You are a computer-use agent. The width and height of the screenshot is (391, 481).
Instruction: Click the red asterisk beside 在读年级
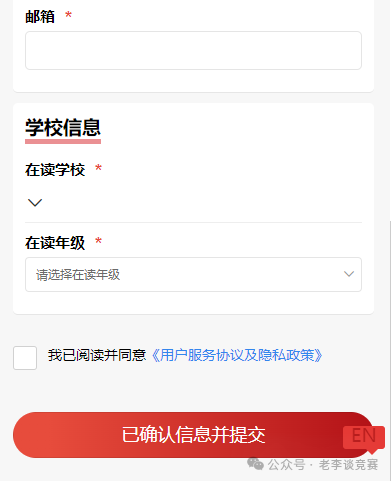[x=98, y=241]
